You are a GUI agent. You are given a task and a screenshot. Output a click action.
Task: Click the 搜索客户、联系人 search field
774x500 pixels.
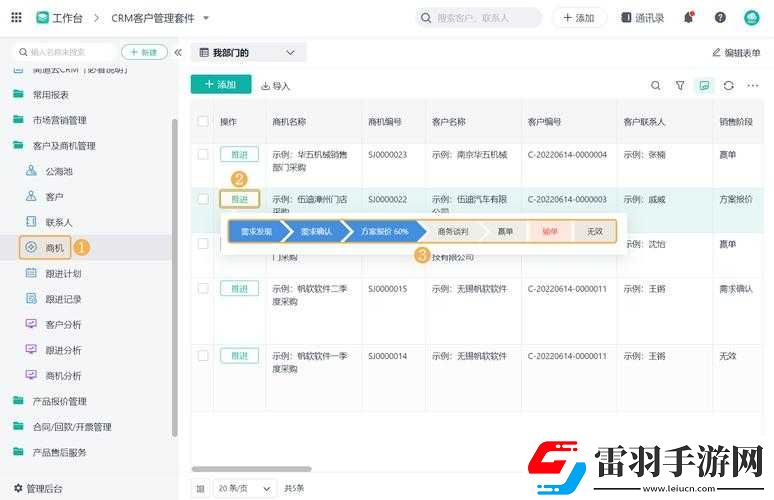coord(478,18)
